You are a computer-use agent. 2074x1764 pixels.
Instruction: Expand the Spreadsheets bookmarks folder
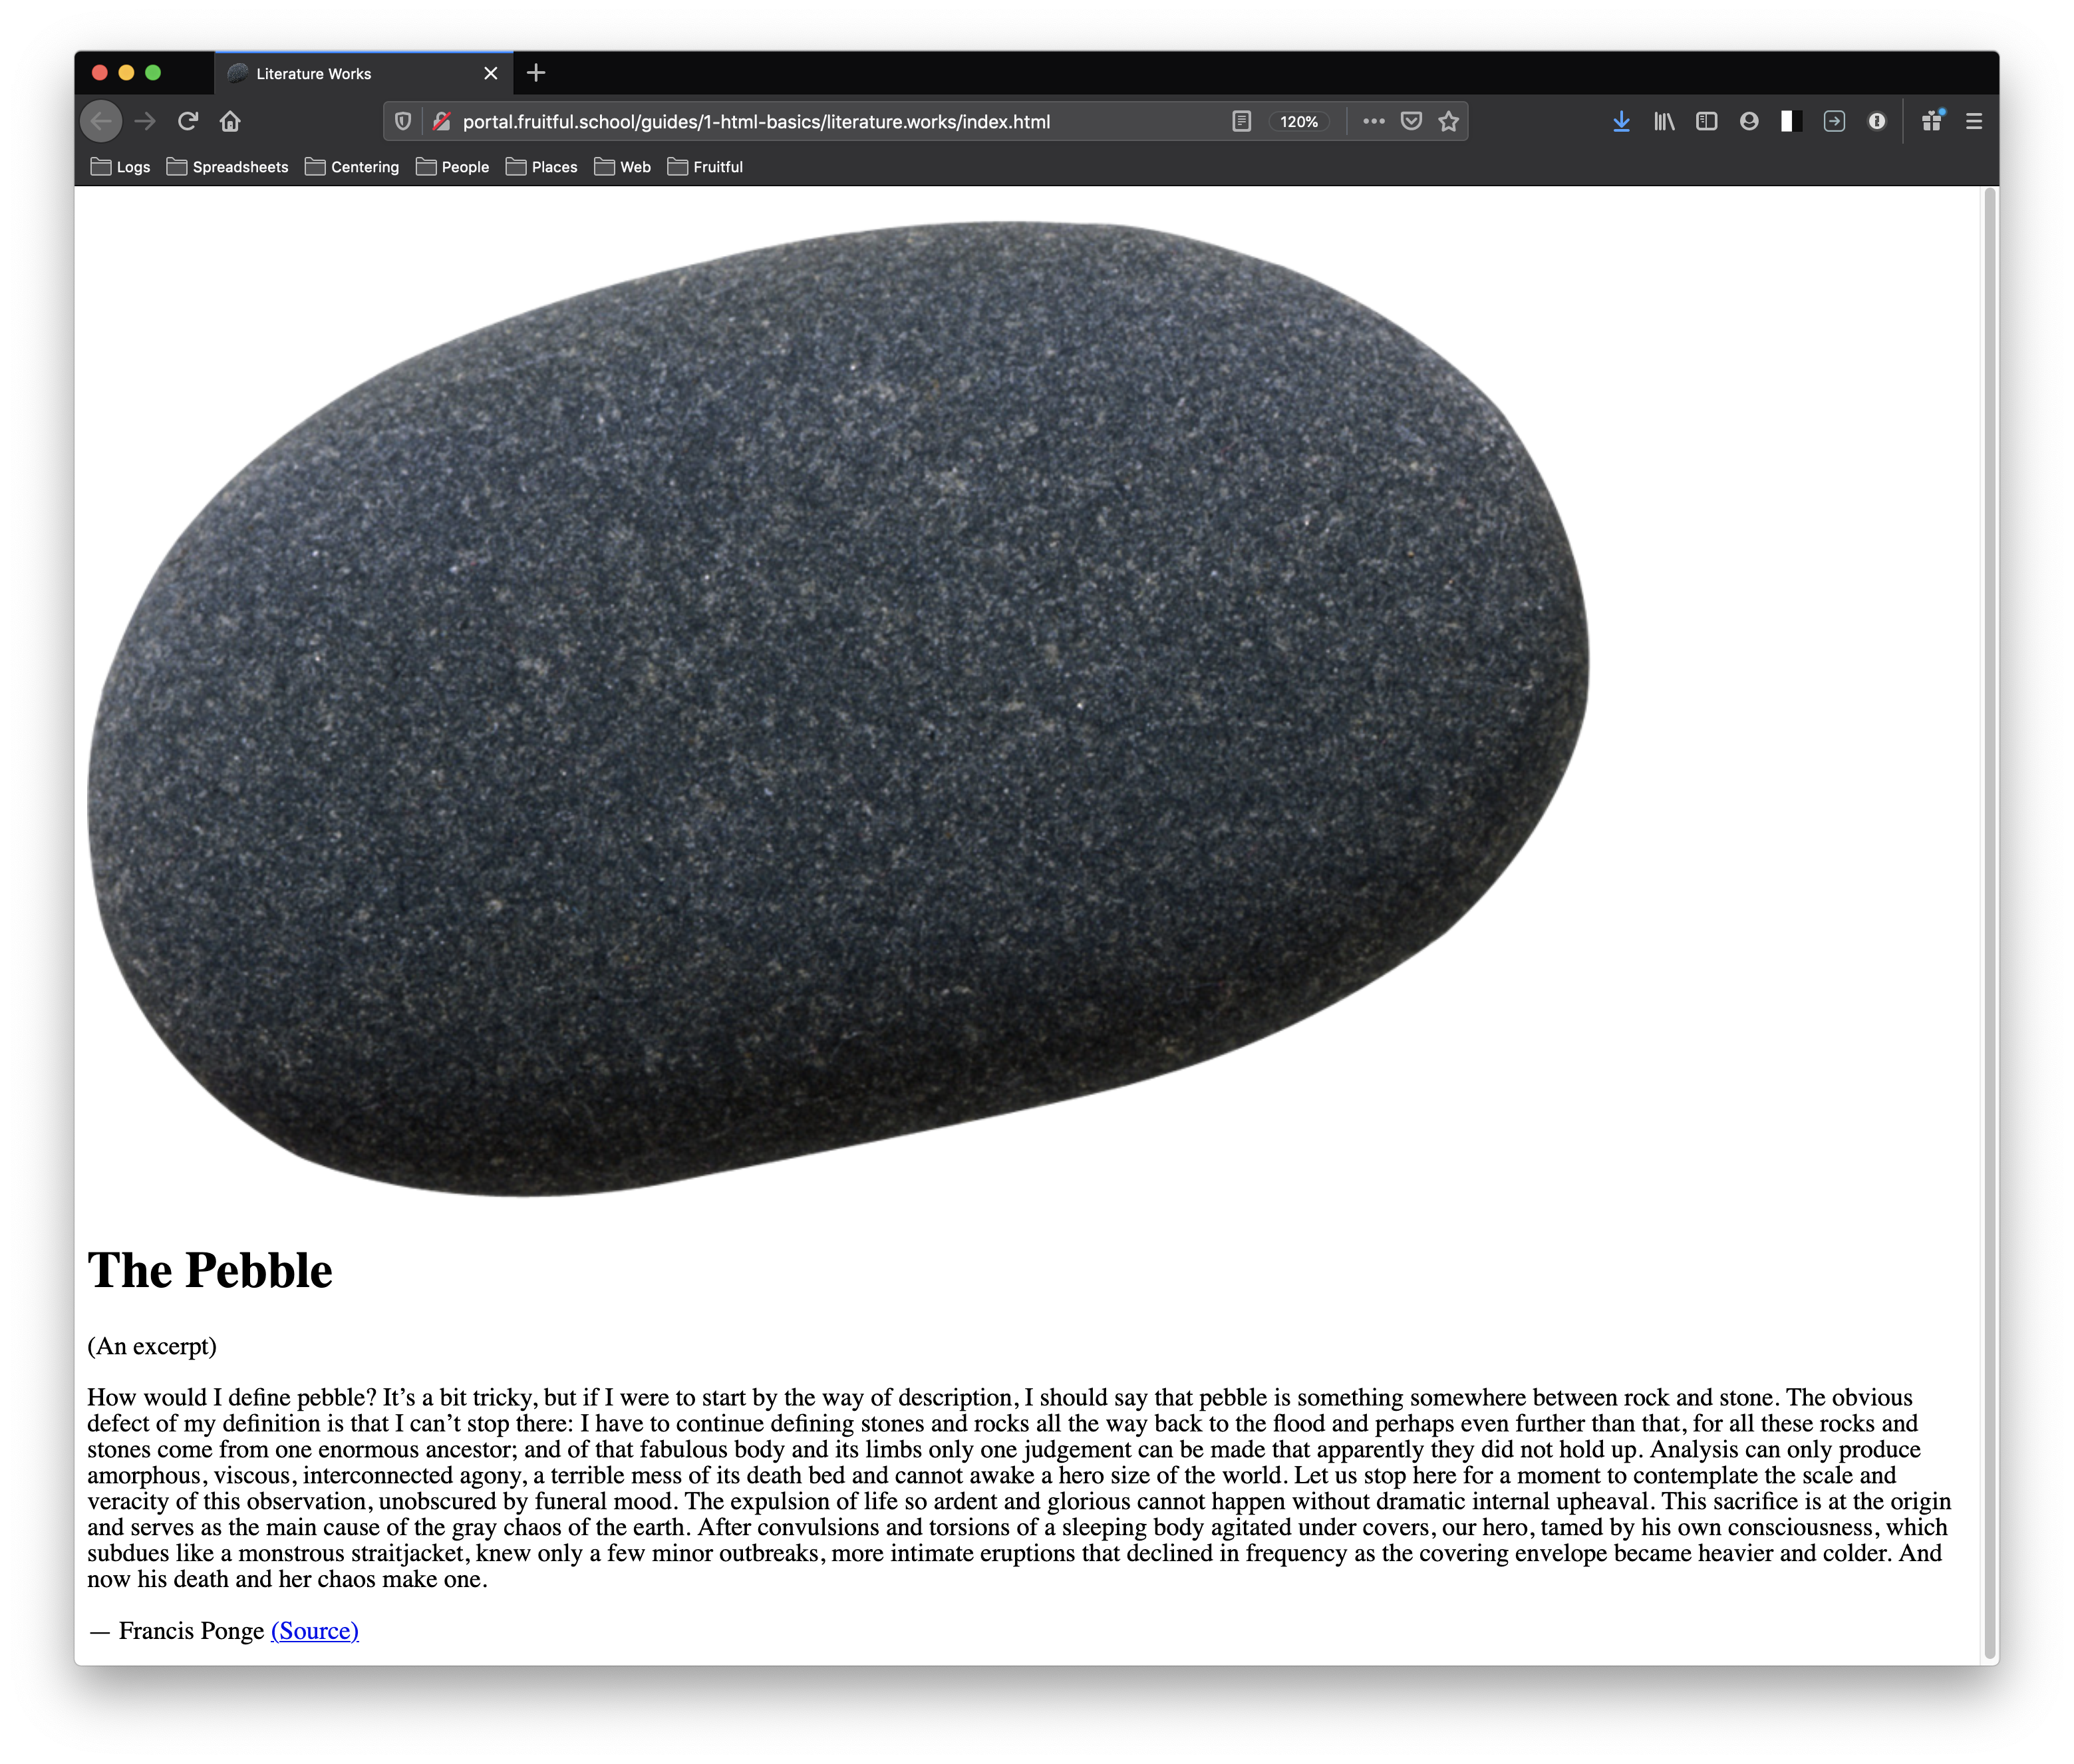coord(228,167)
